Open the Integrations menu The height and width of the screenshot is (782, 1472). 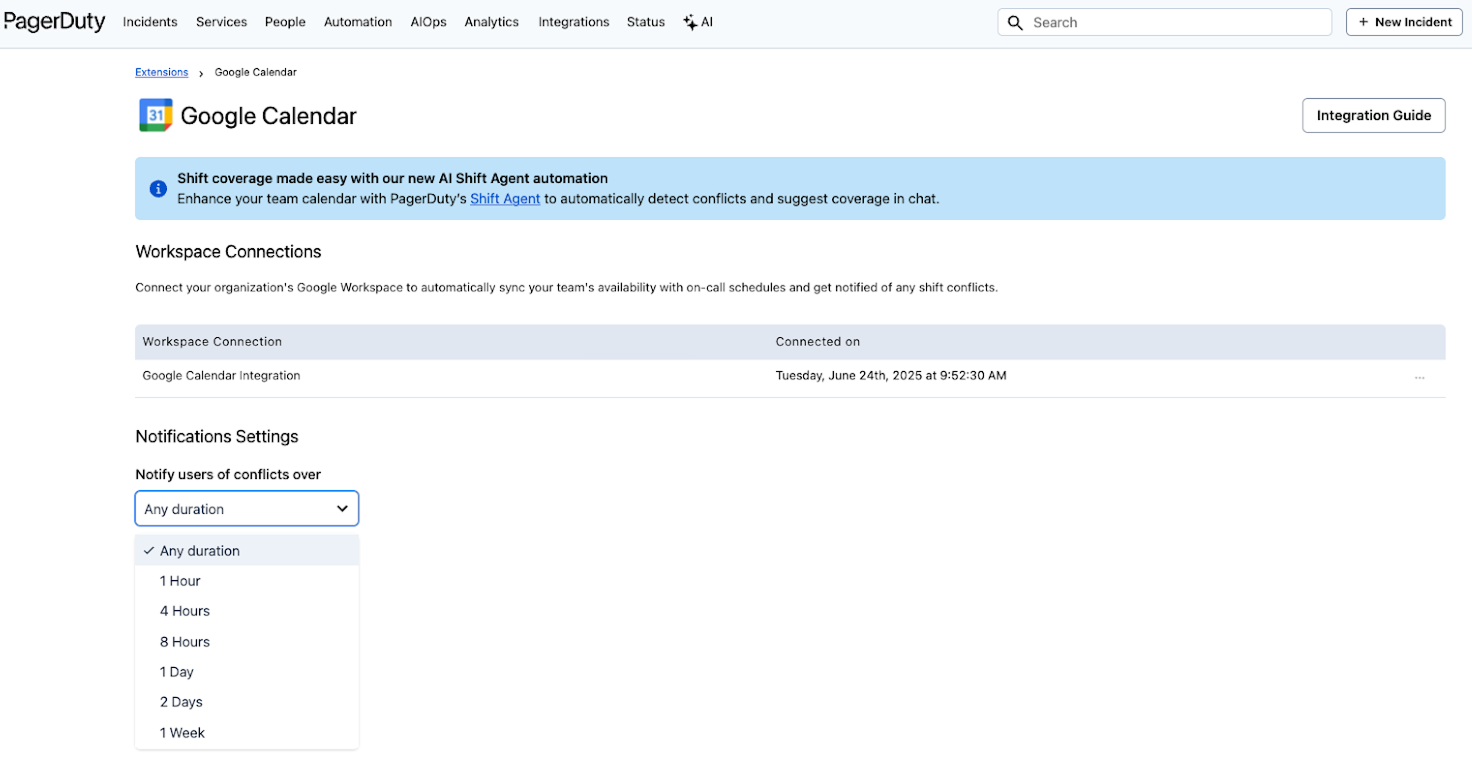[x=573, y=21]
